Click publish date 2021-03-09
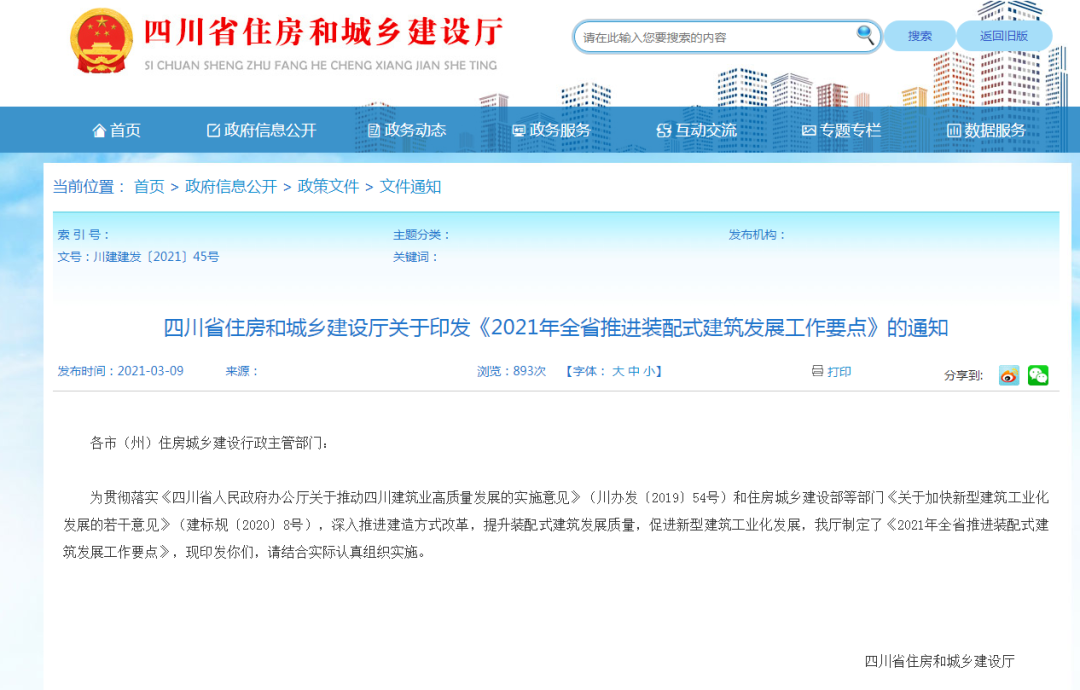 tap(150, 371)
